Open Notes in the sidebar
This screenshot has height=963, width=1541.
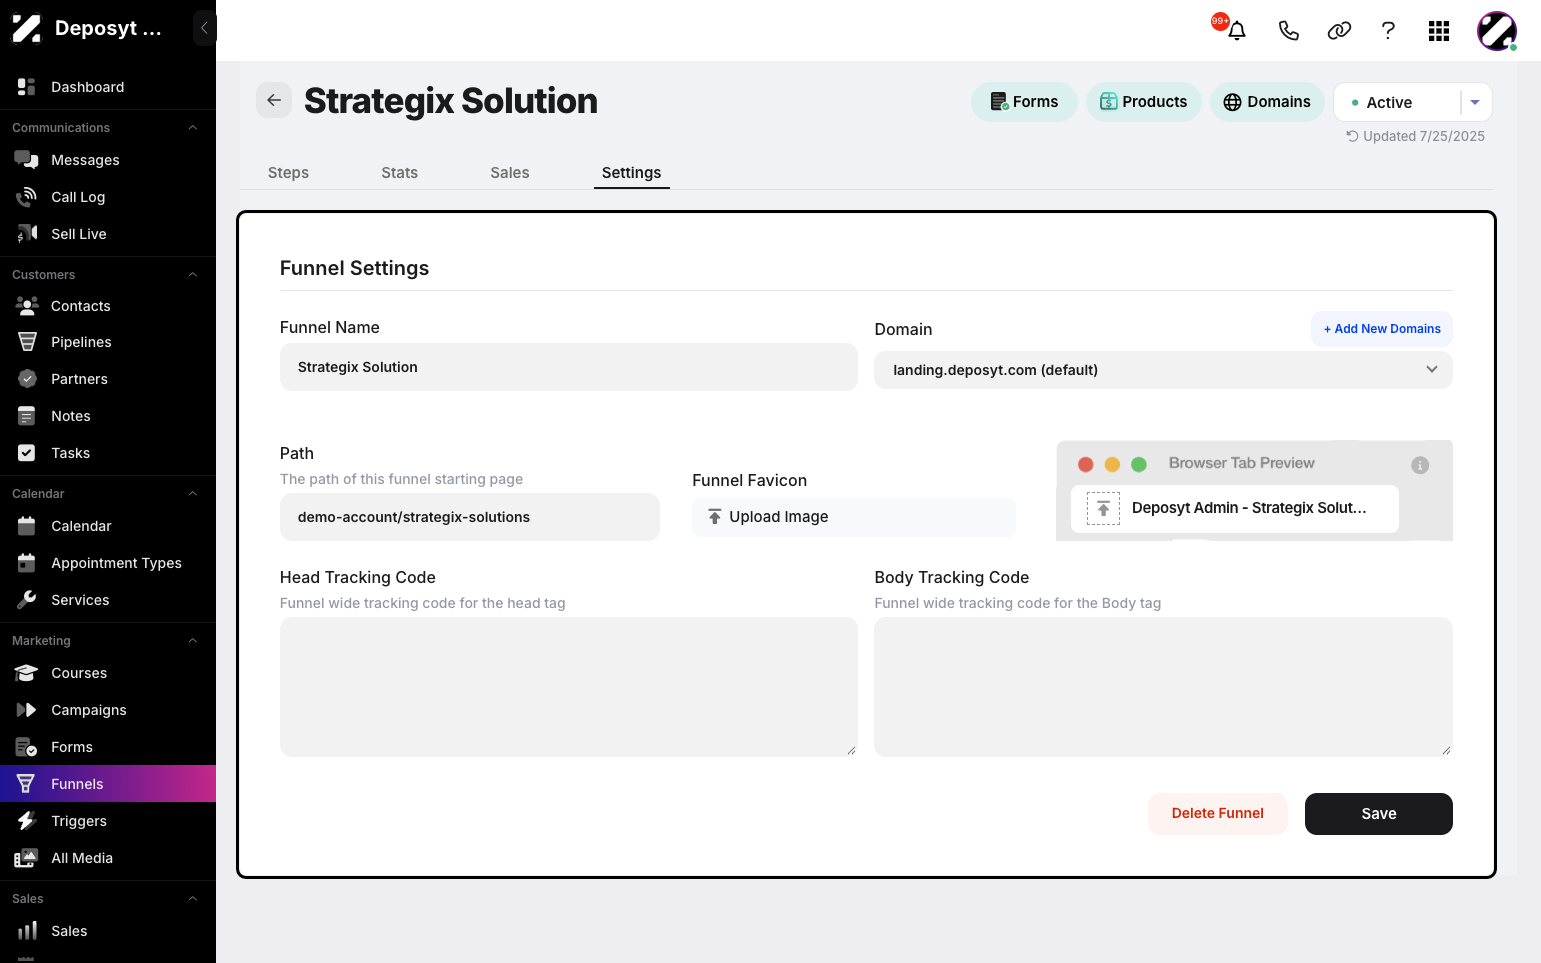(x=108, y=416)
